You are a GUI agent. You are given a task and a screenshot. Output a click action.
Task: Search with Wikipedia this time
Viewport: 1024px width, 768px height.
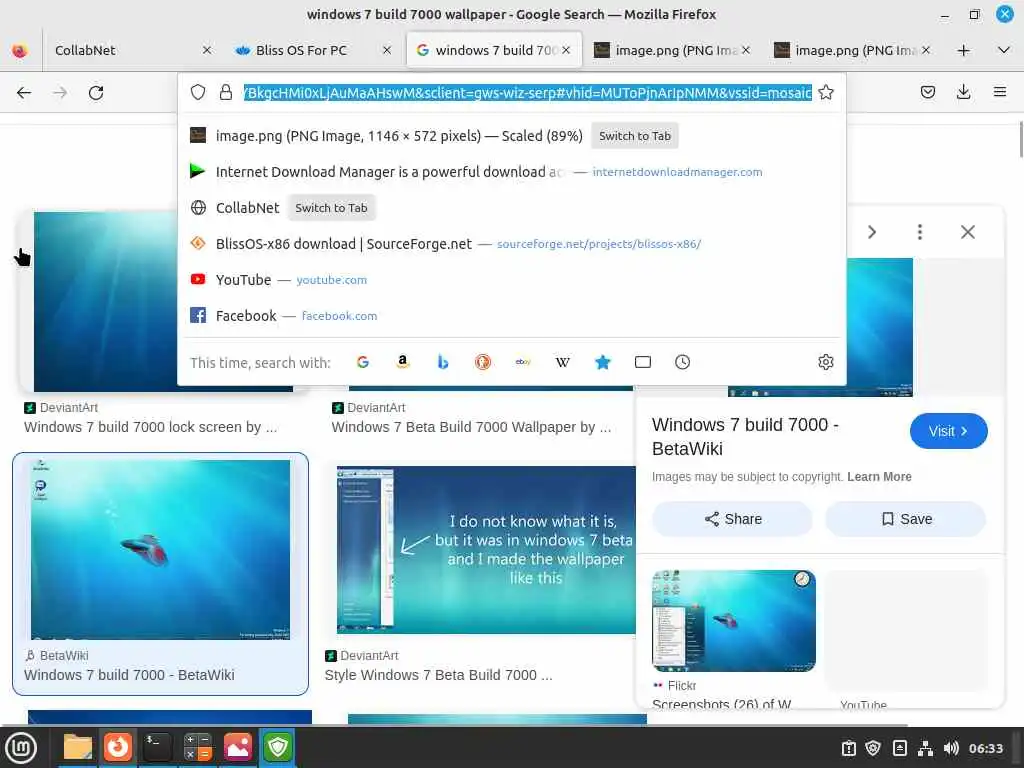562,362
